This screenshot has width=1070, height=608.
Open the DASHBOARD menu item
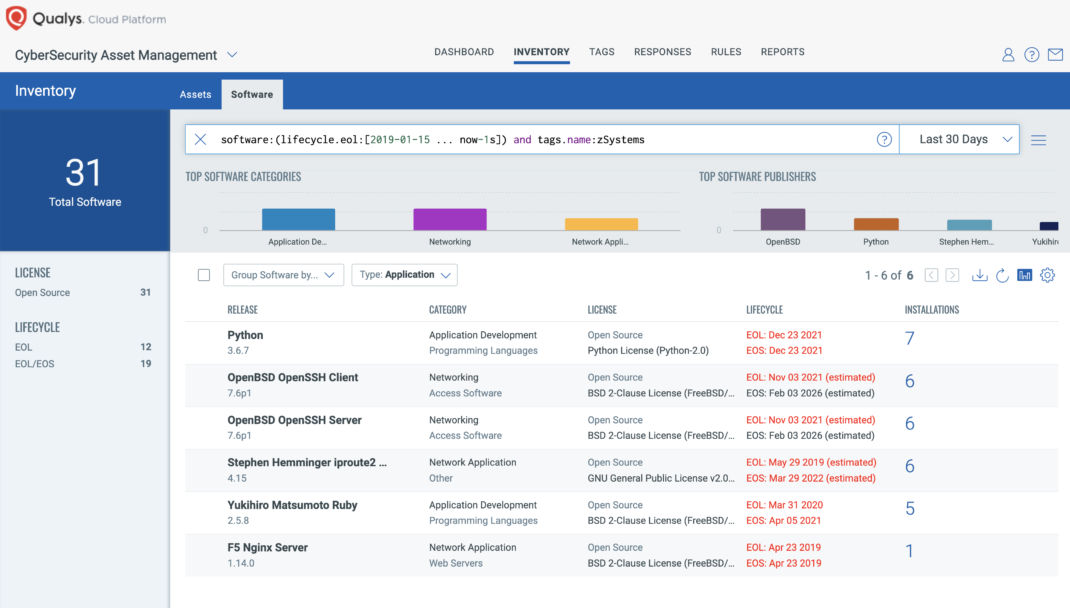[464, 51]
